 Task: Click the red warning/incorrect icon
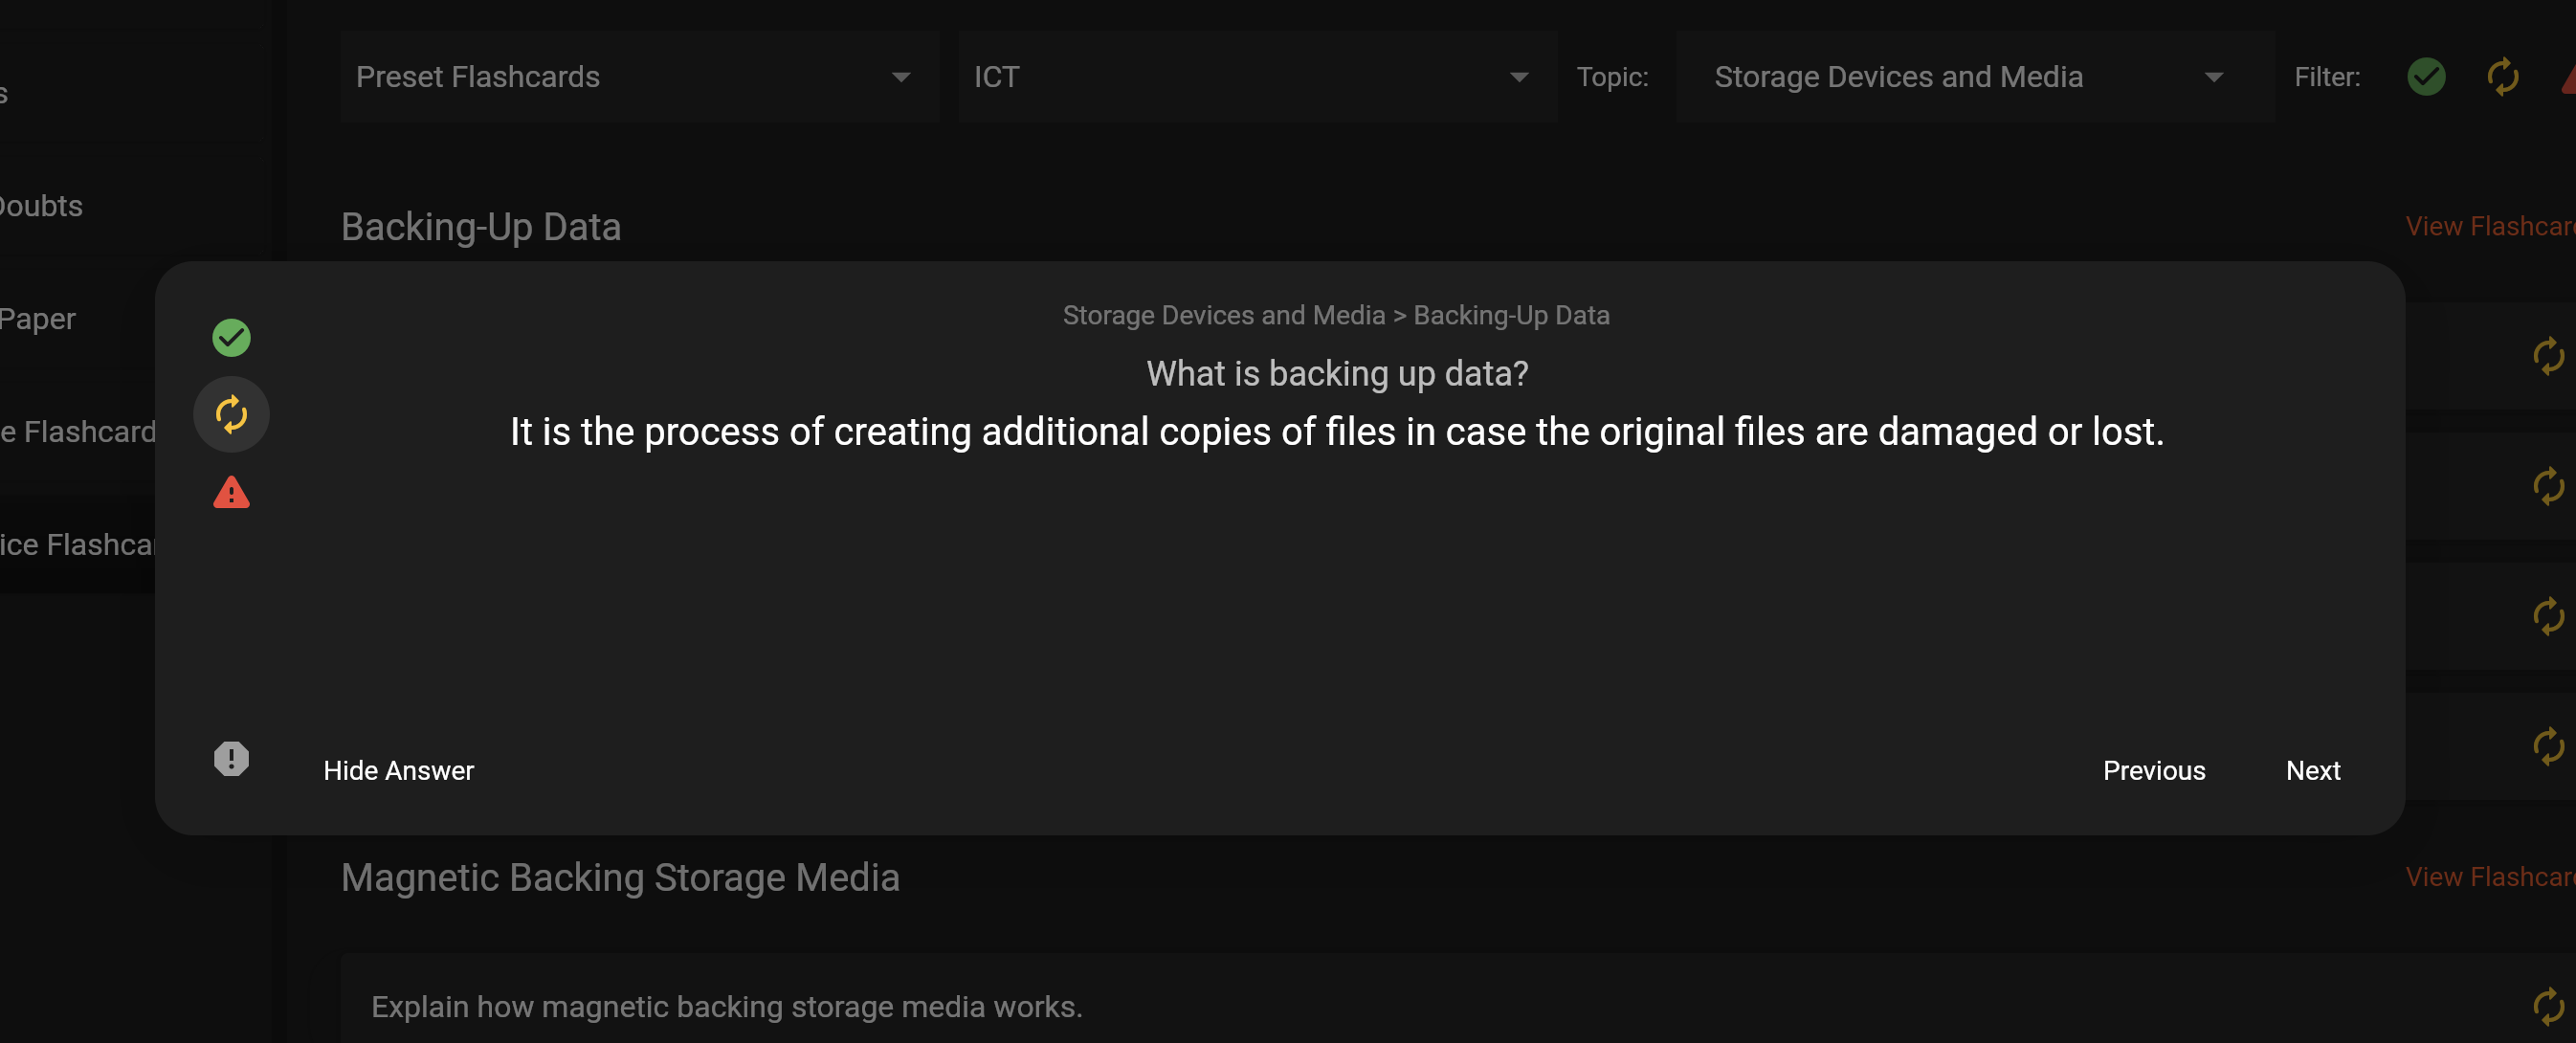[230, 493]
